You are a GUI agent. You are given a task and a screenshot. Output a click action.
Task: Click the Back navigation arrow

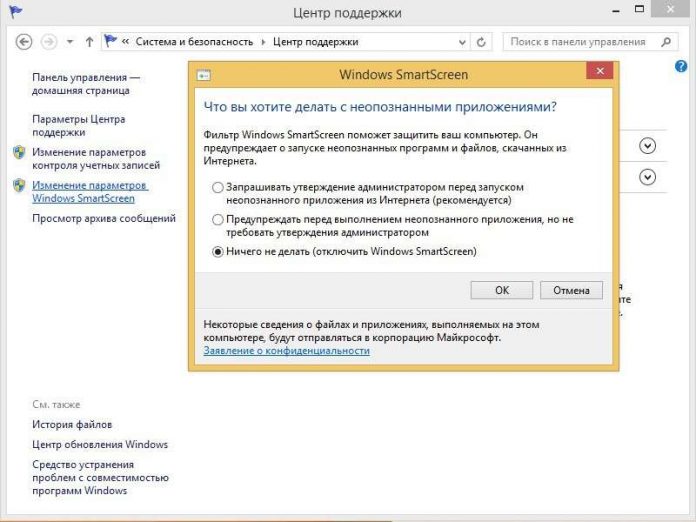(x=24, y=42)
